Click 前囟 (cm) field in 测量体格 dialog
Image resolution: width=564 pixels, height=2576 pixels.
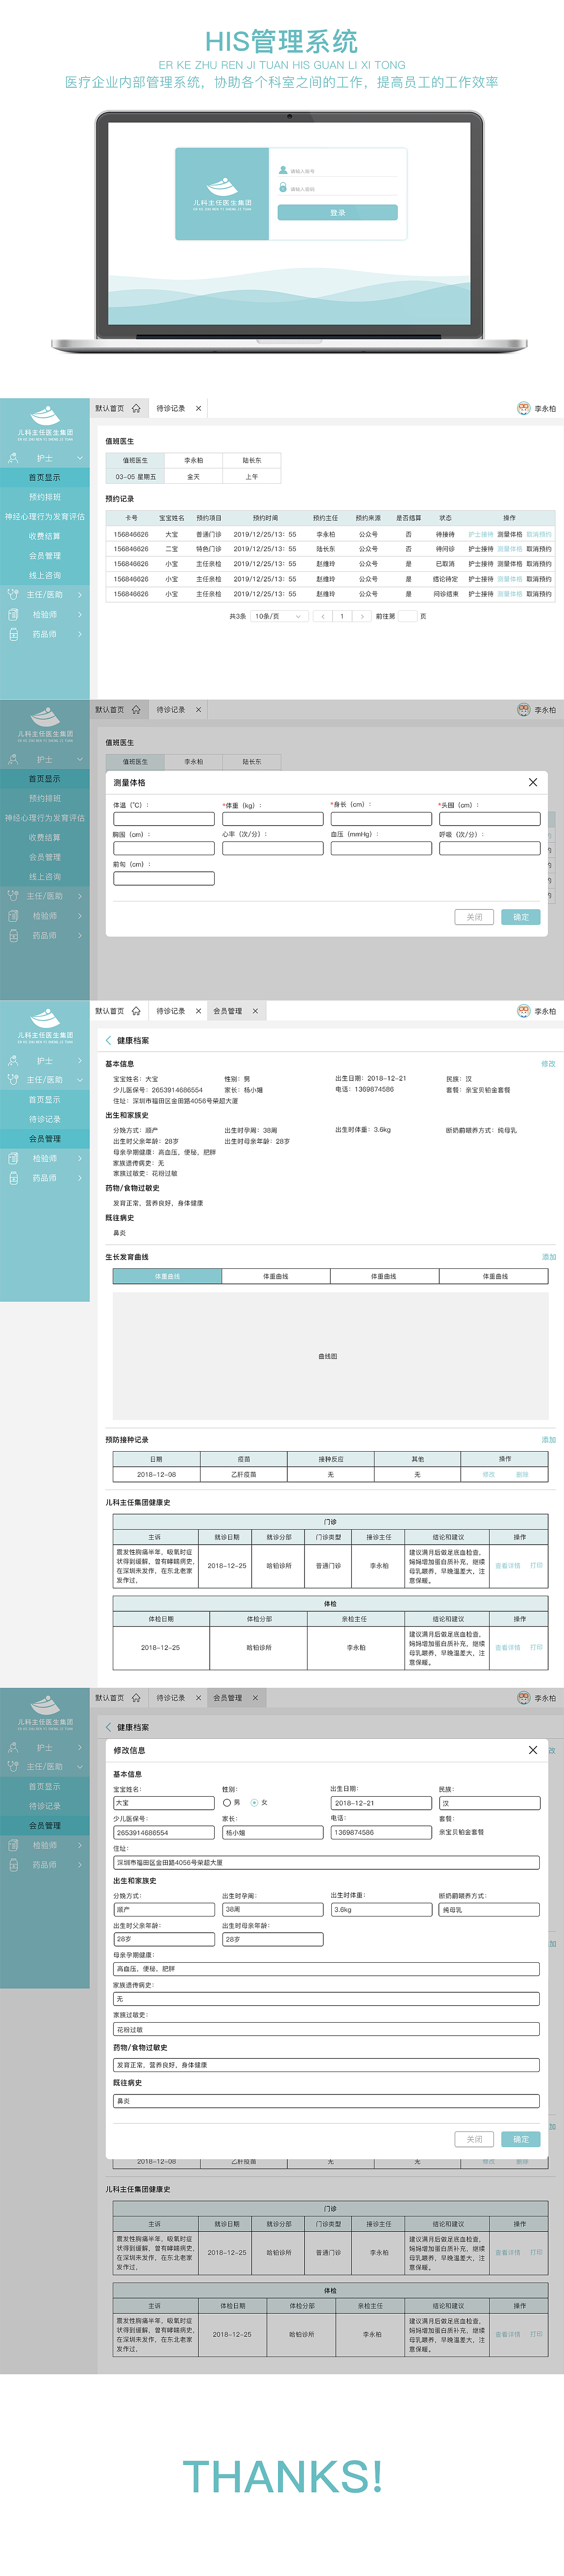coord(164,879)
